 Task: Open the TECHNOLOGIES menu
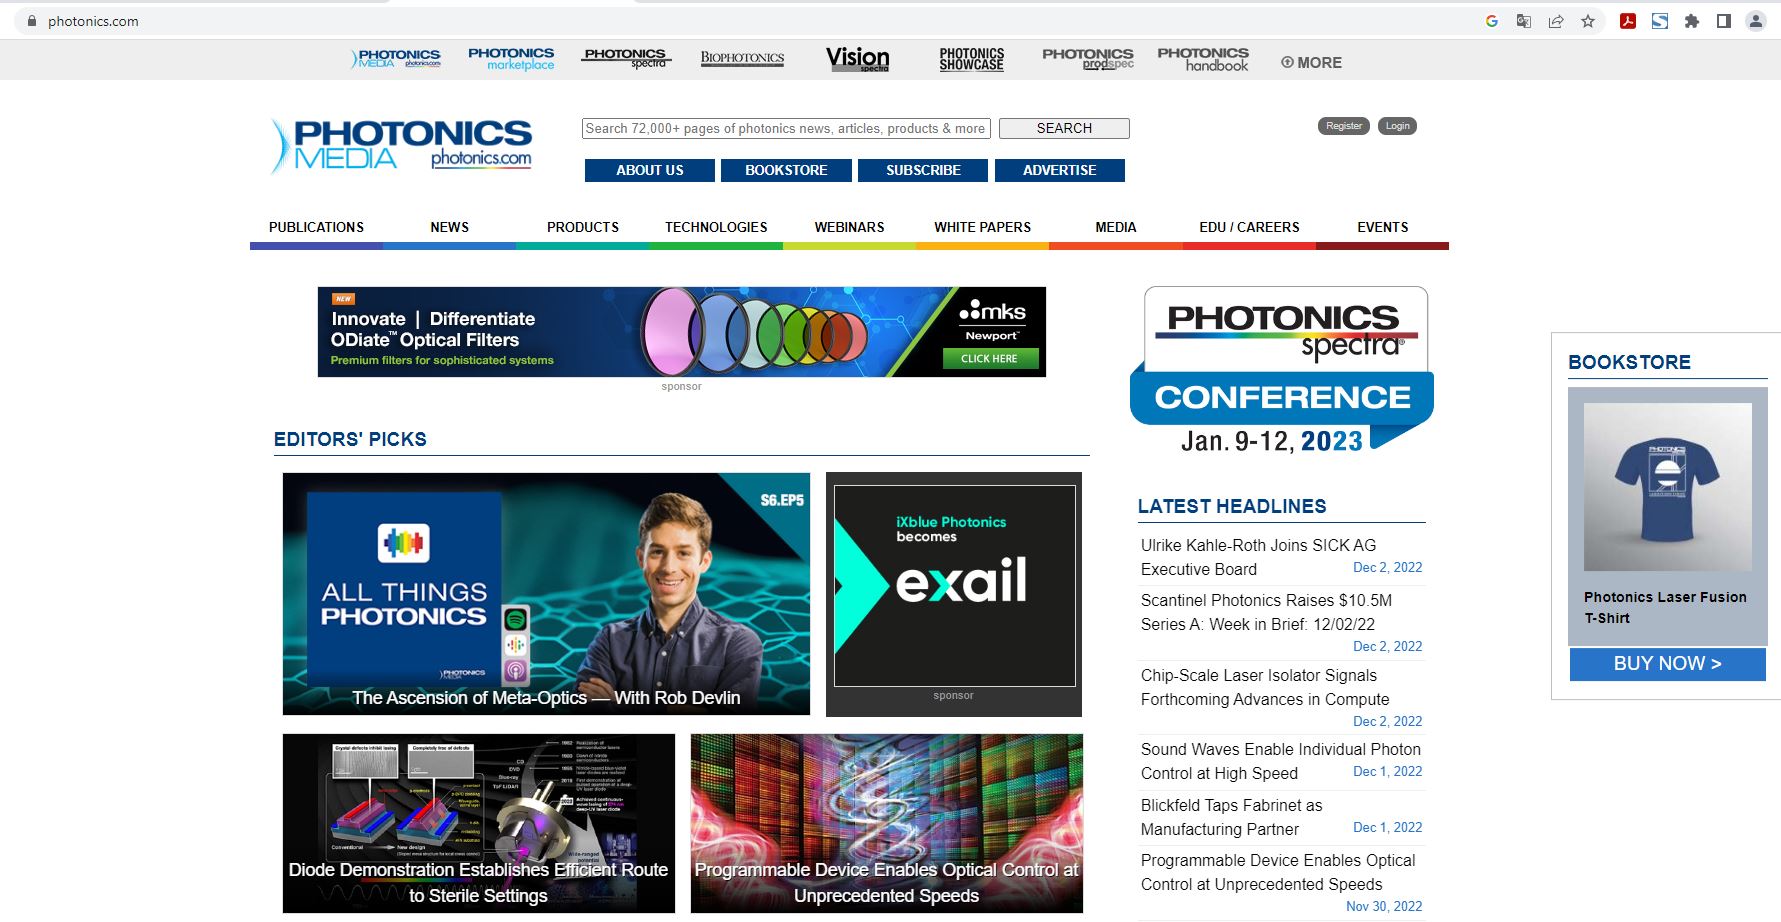716,227
